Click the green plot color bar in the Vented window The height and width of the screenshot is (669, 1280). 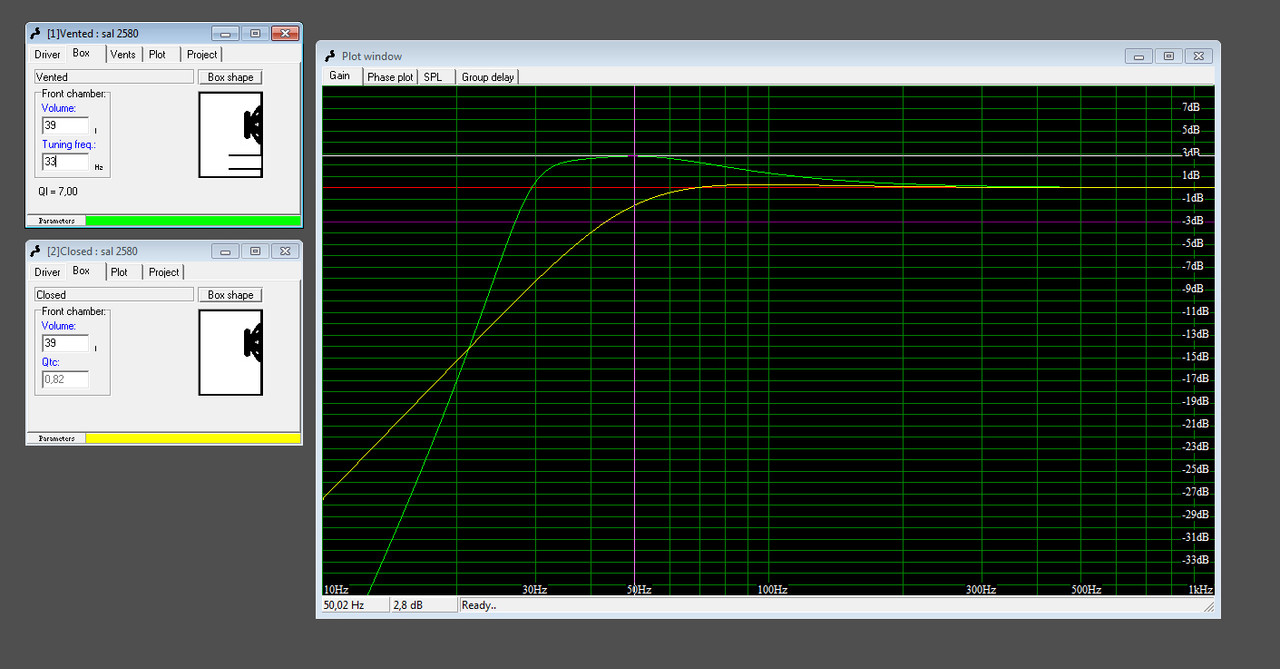pos(193,221)
